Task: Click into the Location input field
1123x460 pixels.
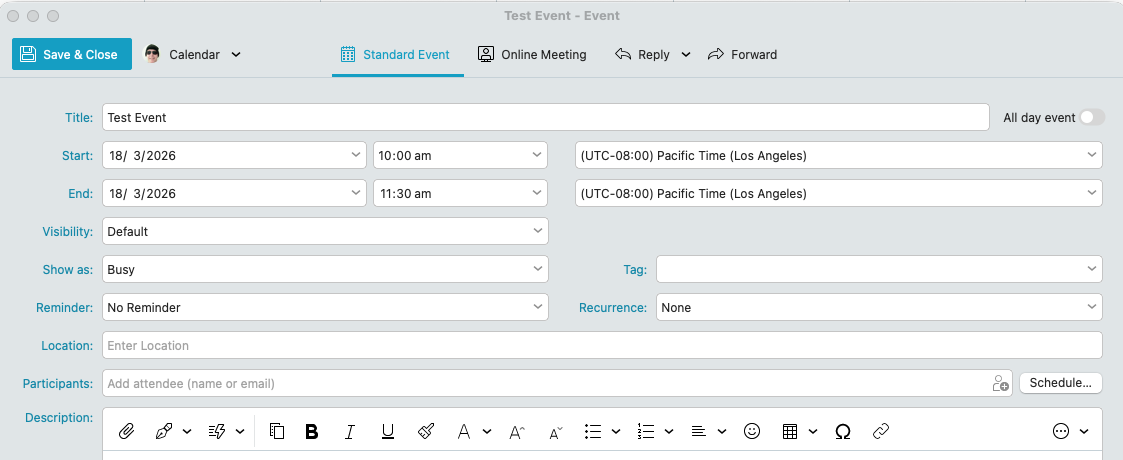Action: coord(600,345)
